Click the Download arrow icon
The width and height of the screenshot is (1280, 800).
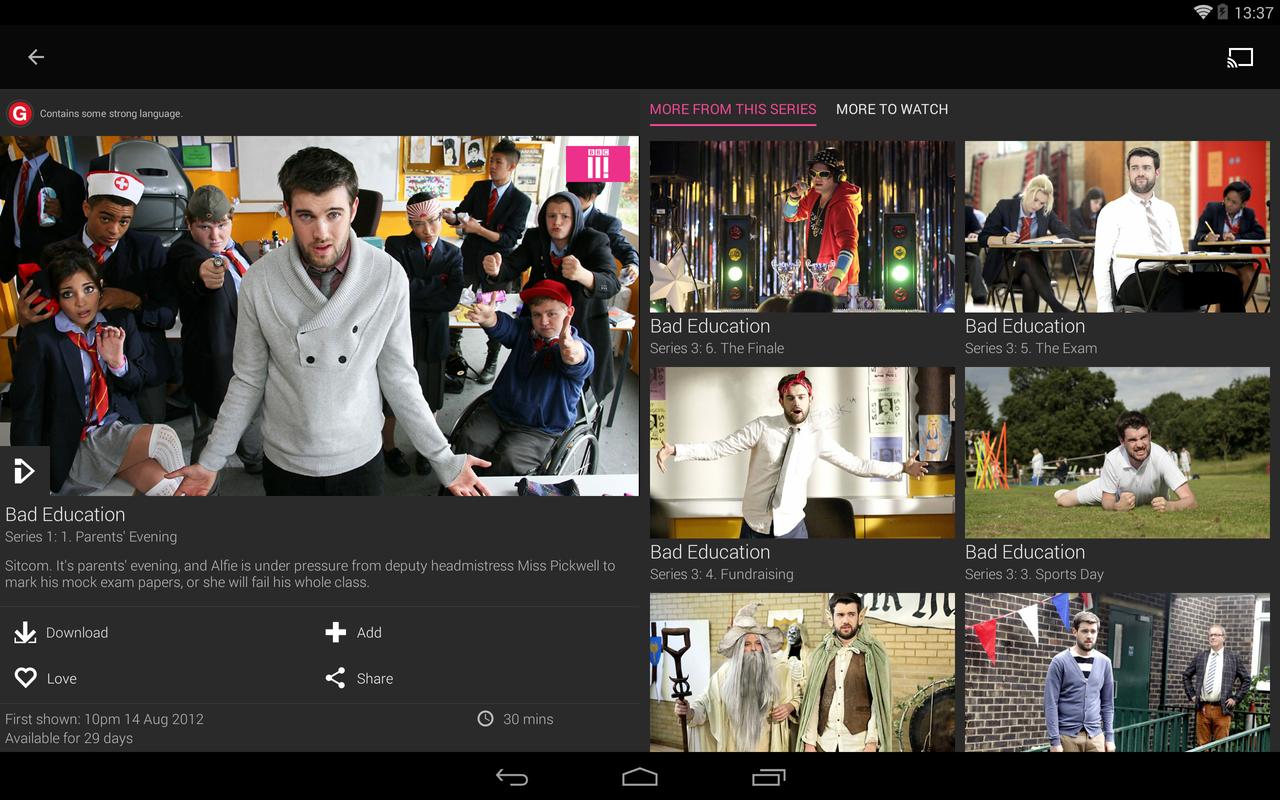[25, 632]
